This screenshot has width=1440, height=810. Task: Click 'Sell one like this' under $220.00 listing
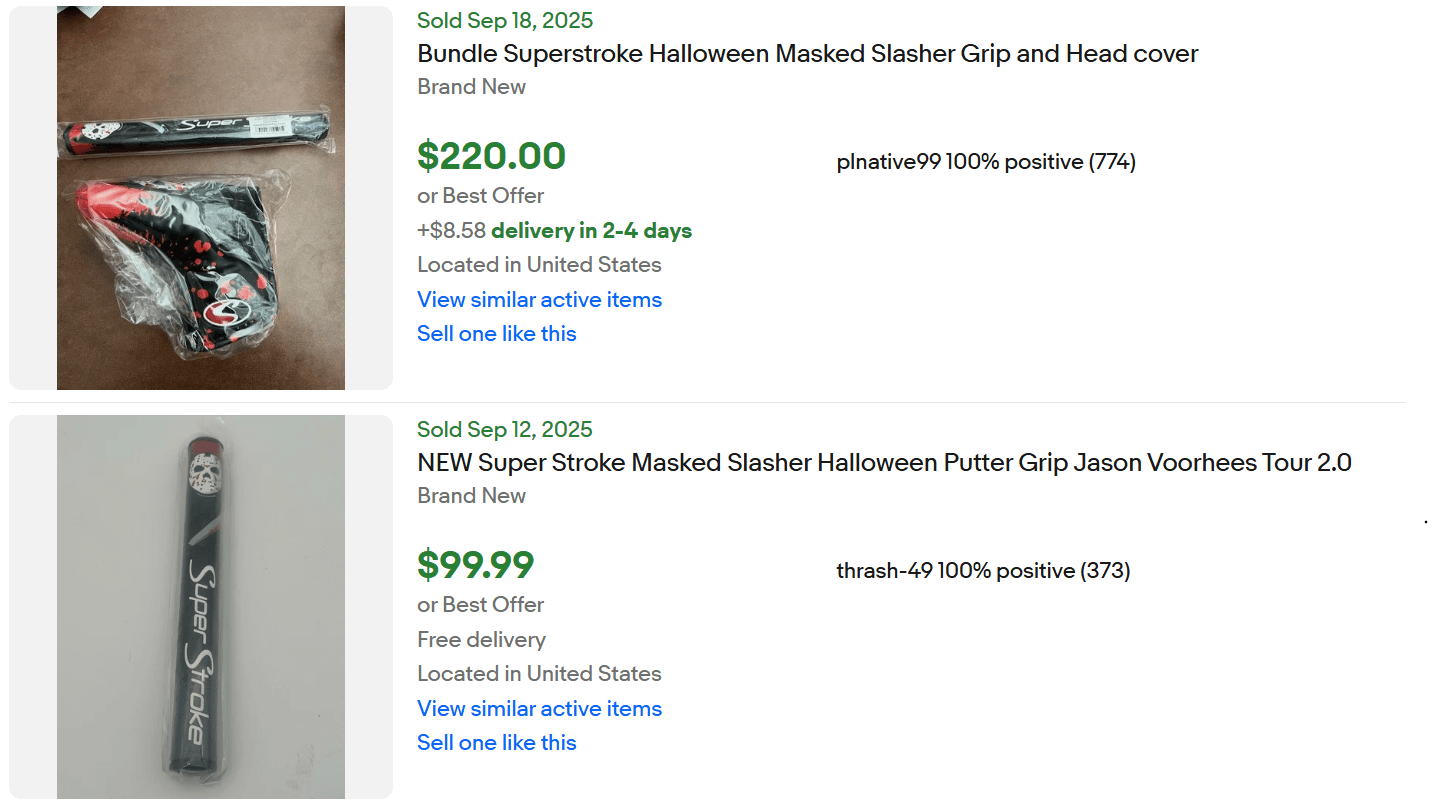tap(496, 334)
